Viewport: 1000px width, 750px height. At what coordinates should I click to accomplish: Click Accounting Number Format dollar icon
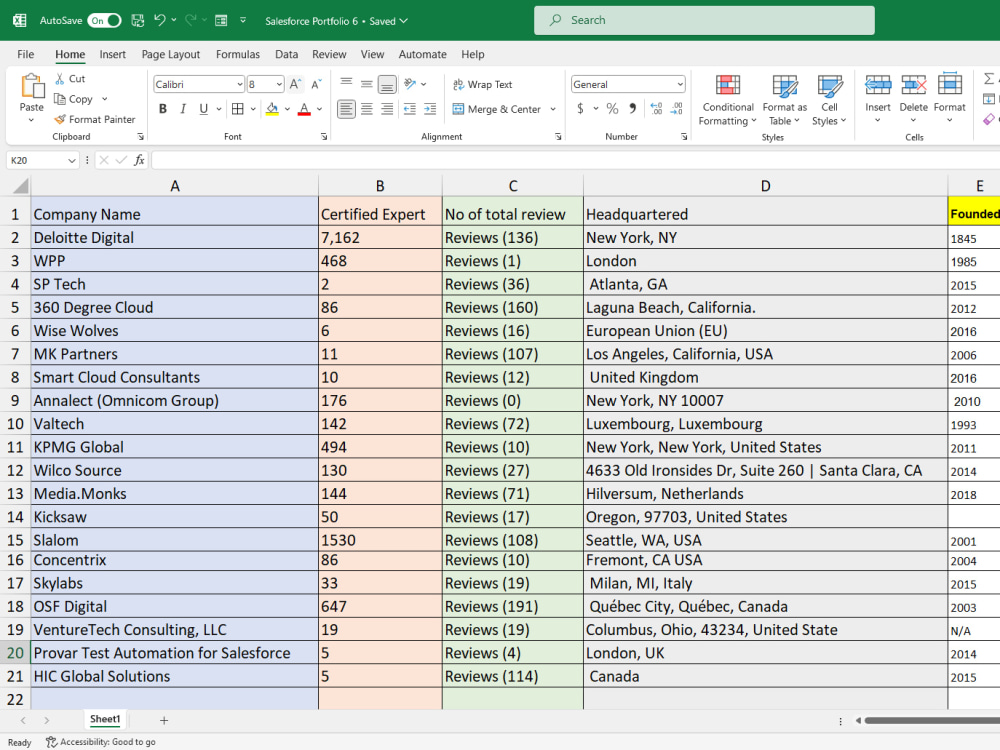580,108
